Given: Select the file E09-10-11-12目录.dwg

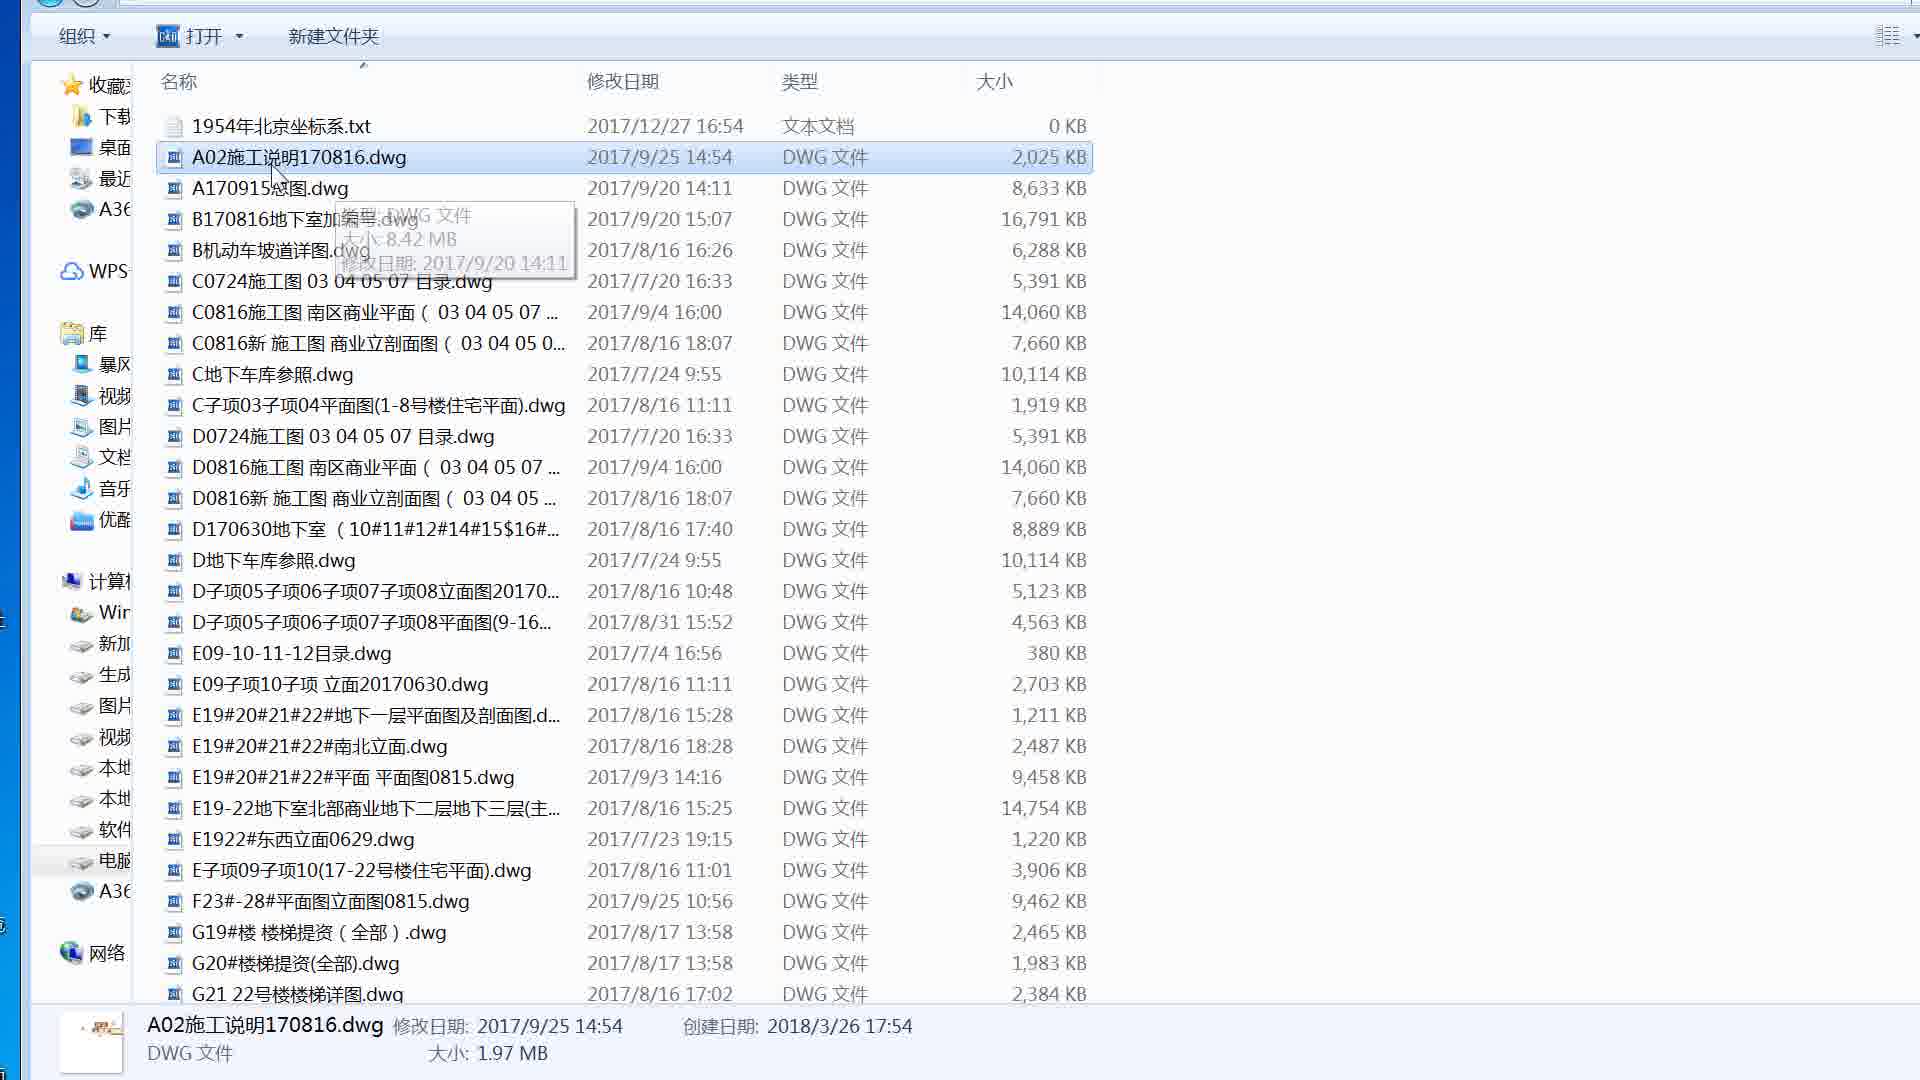Looking at the screenshot, I should [292, 653].
